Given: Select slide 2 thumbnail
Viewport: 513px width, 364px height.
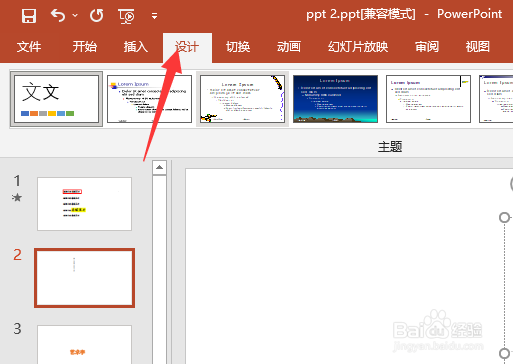Looking at the screenshot, I should (x=84, y=278).
